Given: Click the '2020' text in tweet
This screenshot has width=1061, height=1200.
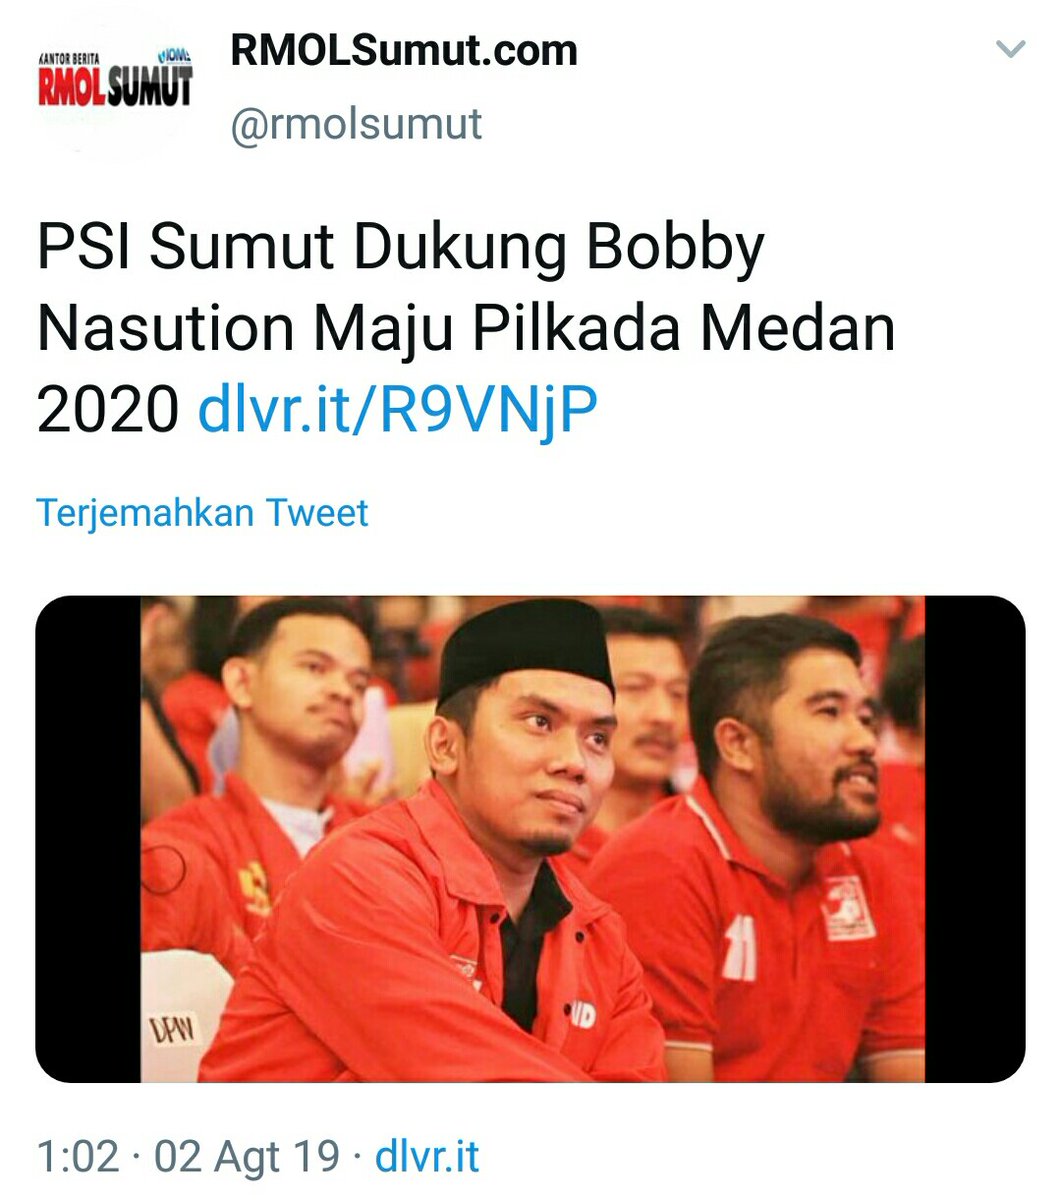Looking at the screenshot, I should [x=107, y=409].
